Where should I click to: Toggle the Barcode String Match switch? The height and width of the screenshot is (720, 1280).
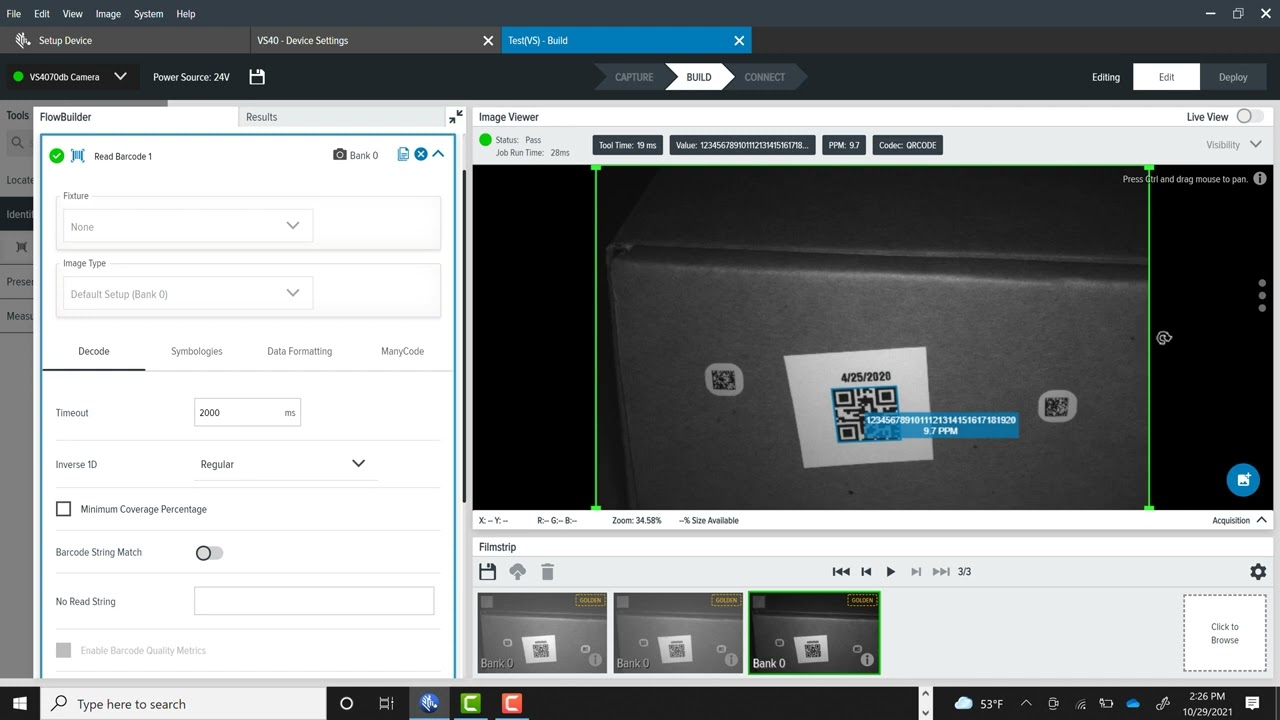209,553
